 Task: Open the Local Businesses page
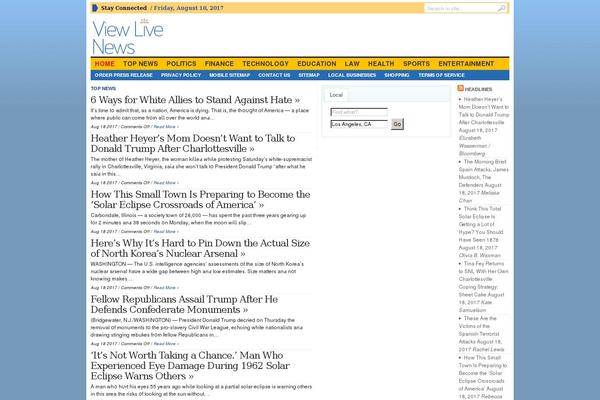tap(352, 75)
